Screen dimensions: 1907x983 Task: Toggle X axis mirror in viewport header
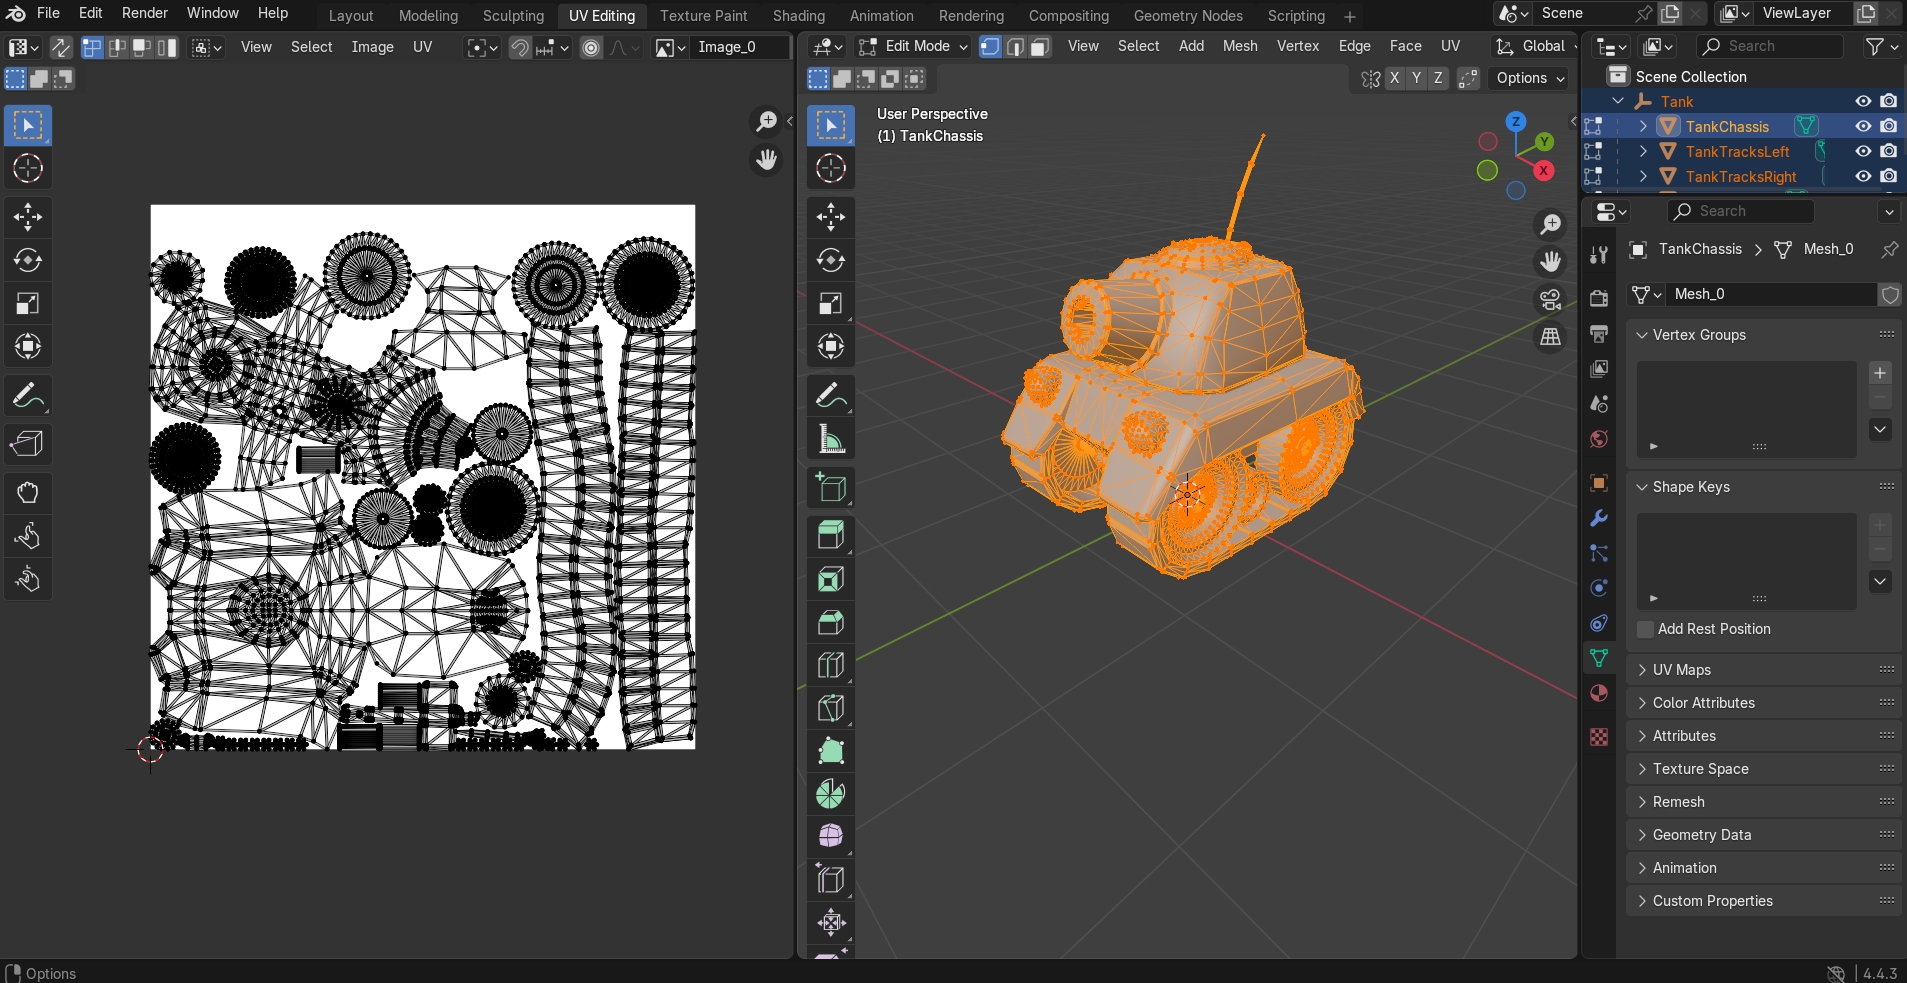1394,78
